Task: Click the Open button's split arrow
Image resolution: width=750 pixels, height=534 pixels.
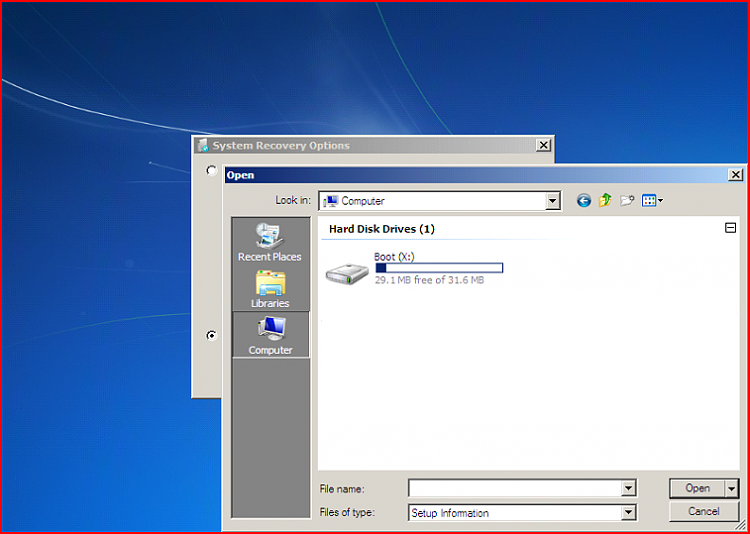Action: coord(732,489)
